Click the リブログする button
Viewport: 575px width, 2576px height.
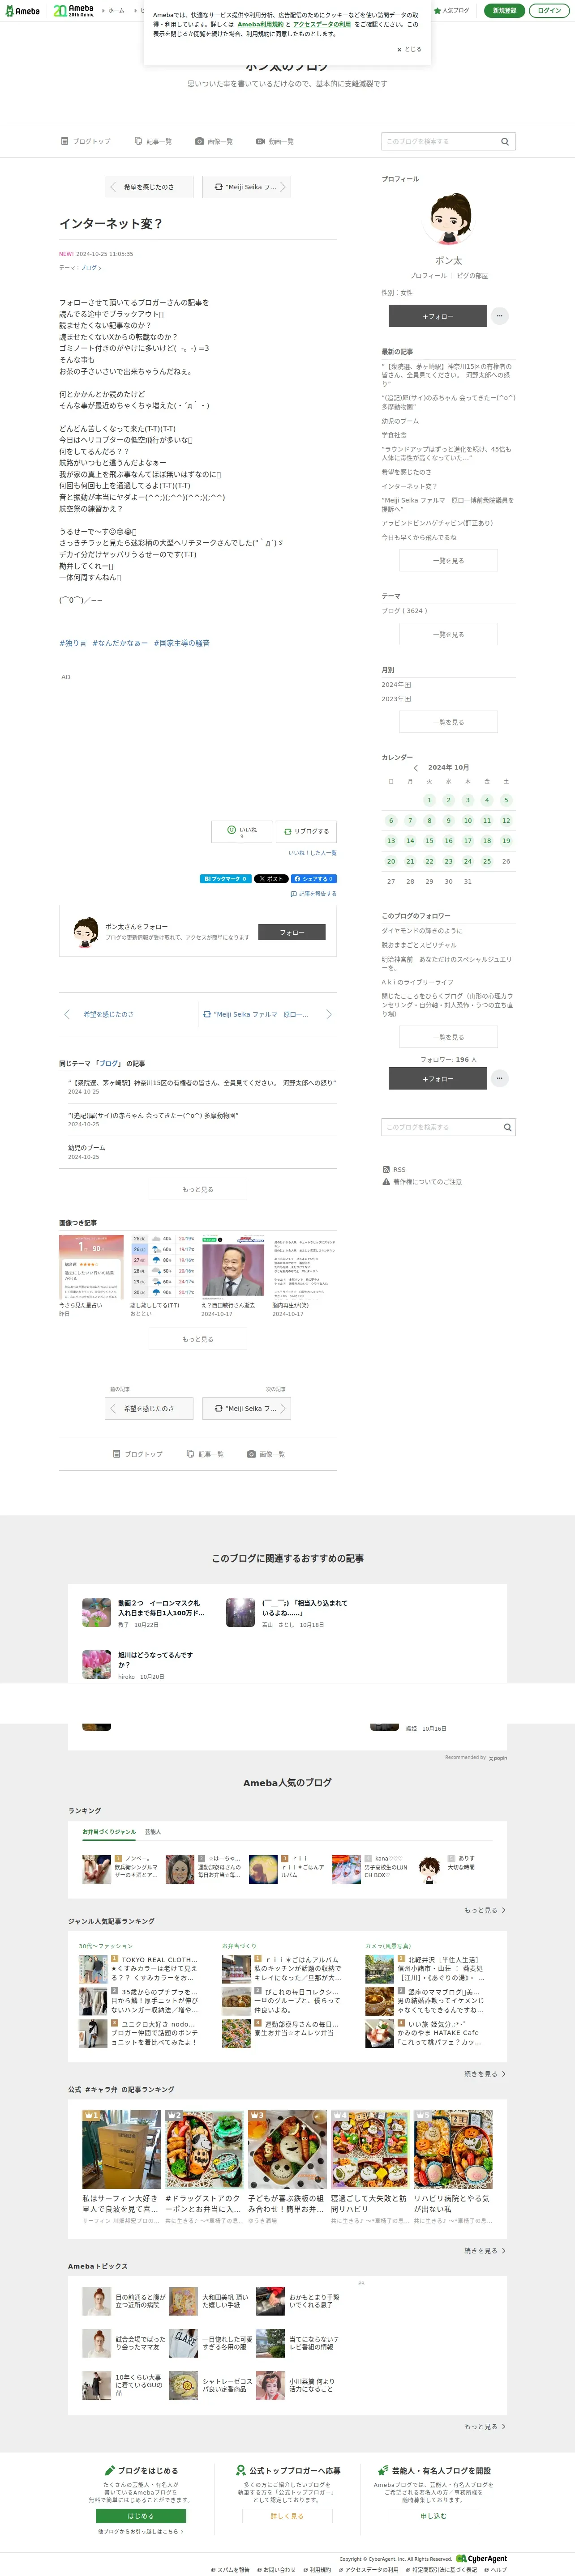[306, 831]
